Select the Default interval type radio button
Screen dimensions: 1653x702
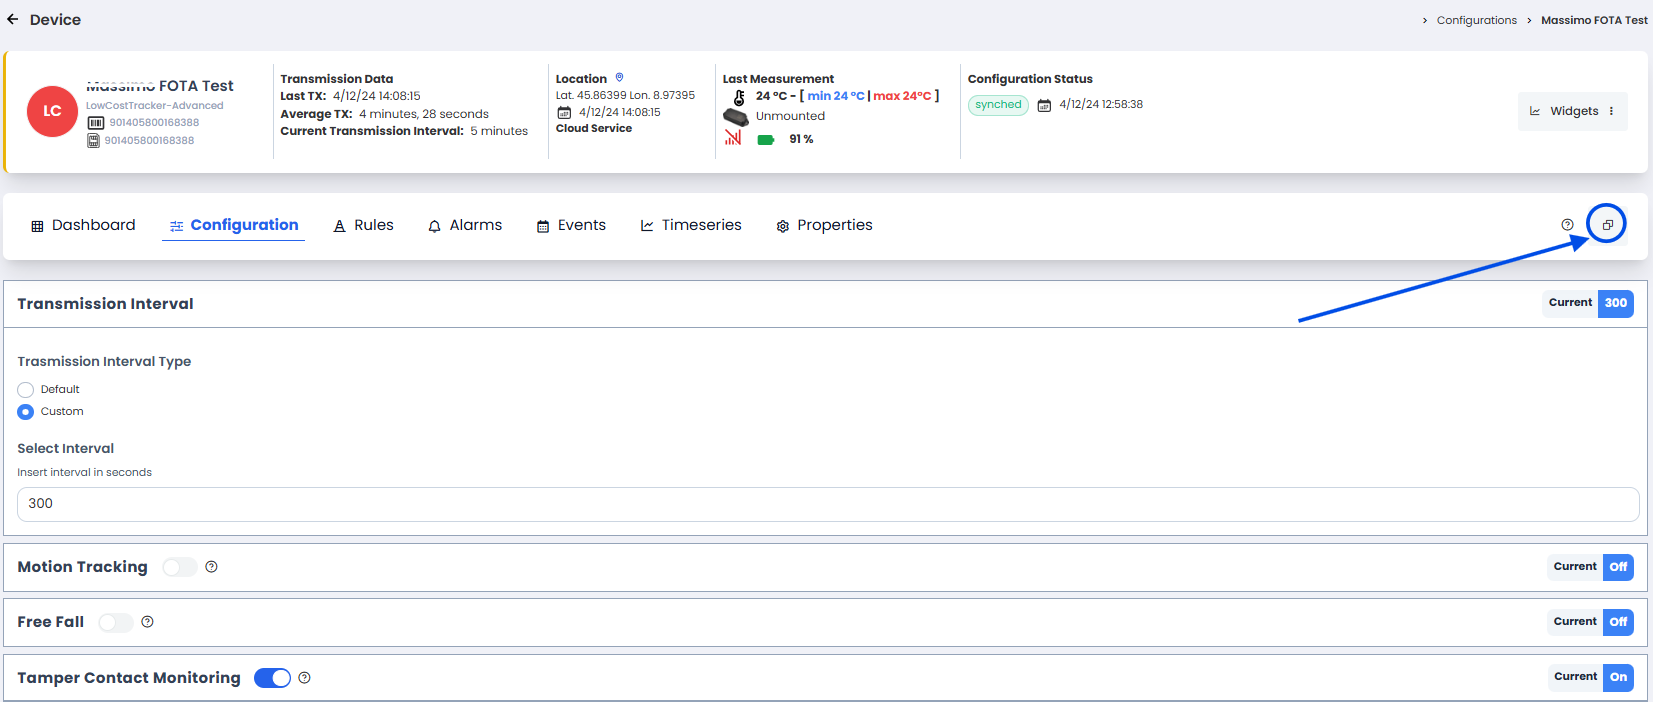pos(26,390)
